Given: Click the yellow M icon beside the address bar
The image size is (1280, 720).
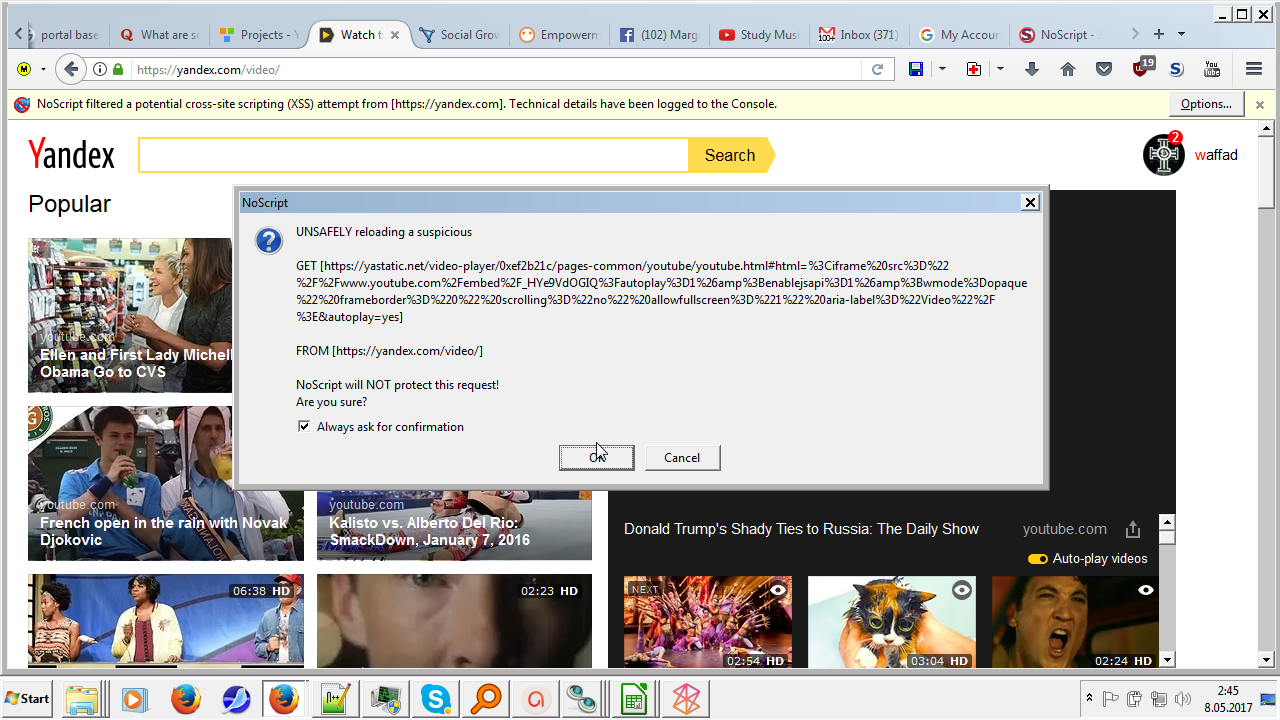Looking at the screenshot, I should 24,69.
